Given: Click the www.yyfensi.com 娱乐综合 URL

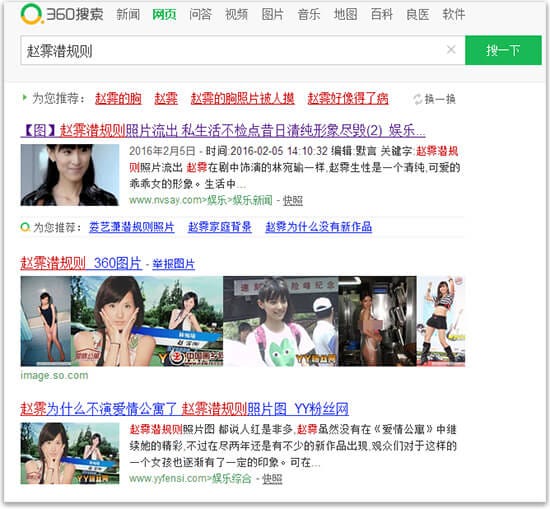Looking at the screenshot, I should tap(190, 479).
